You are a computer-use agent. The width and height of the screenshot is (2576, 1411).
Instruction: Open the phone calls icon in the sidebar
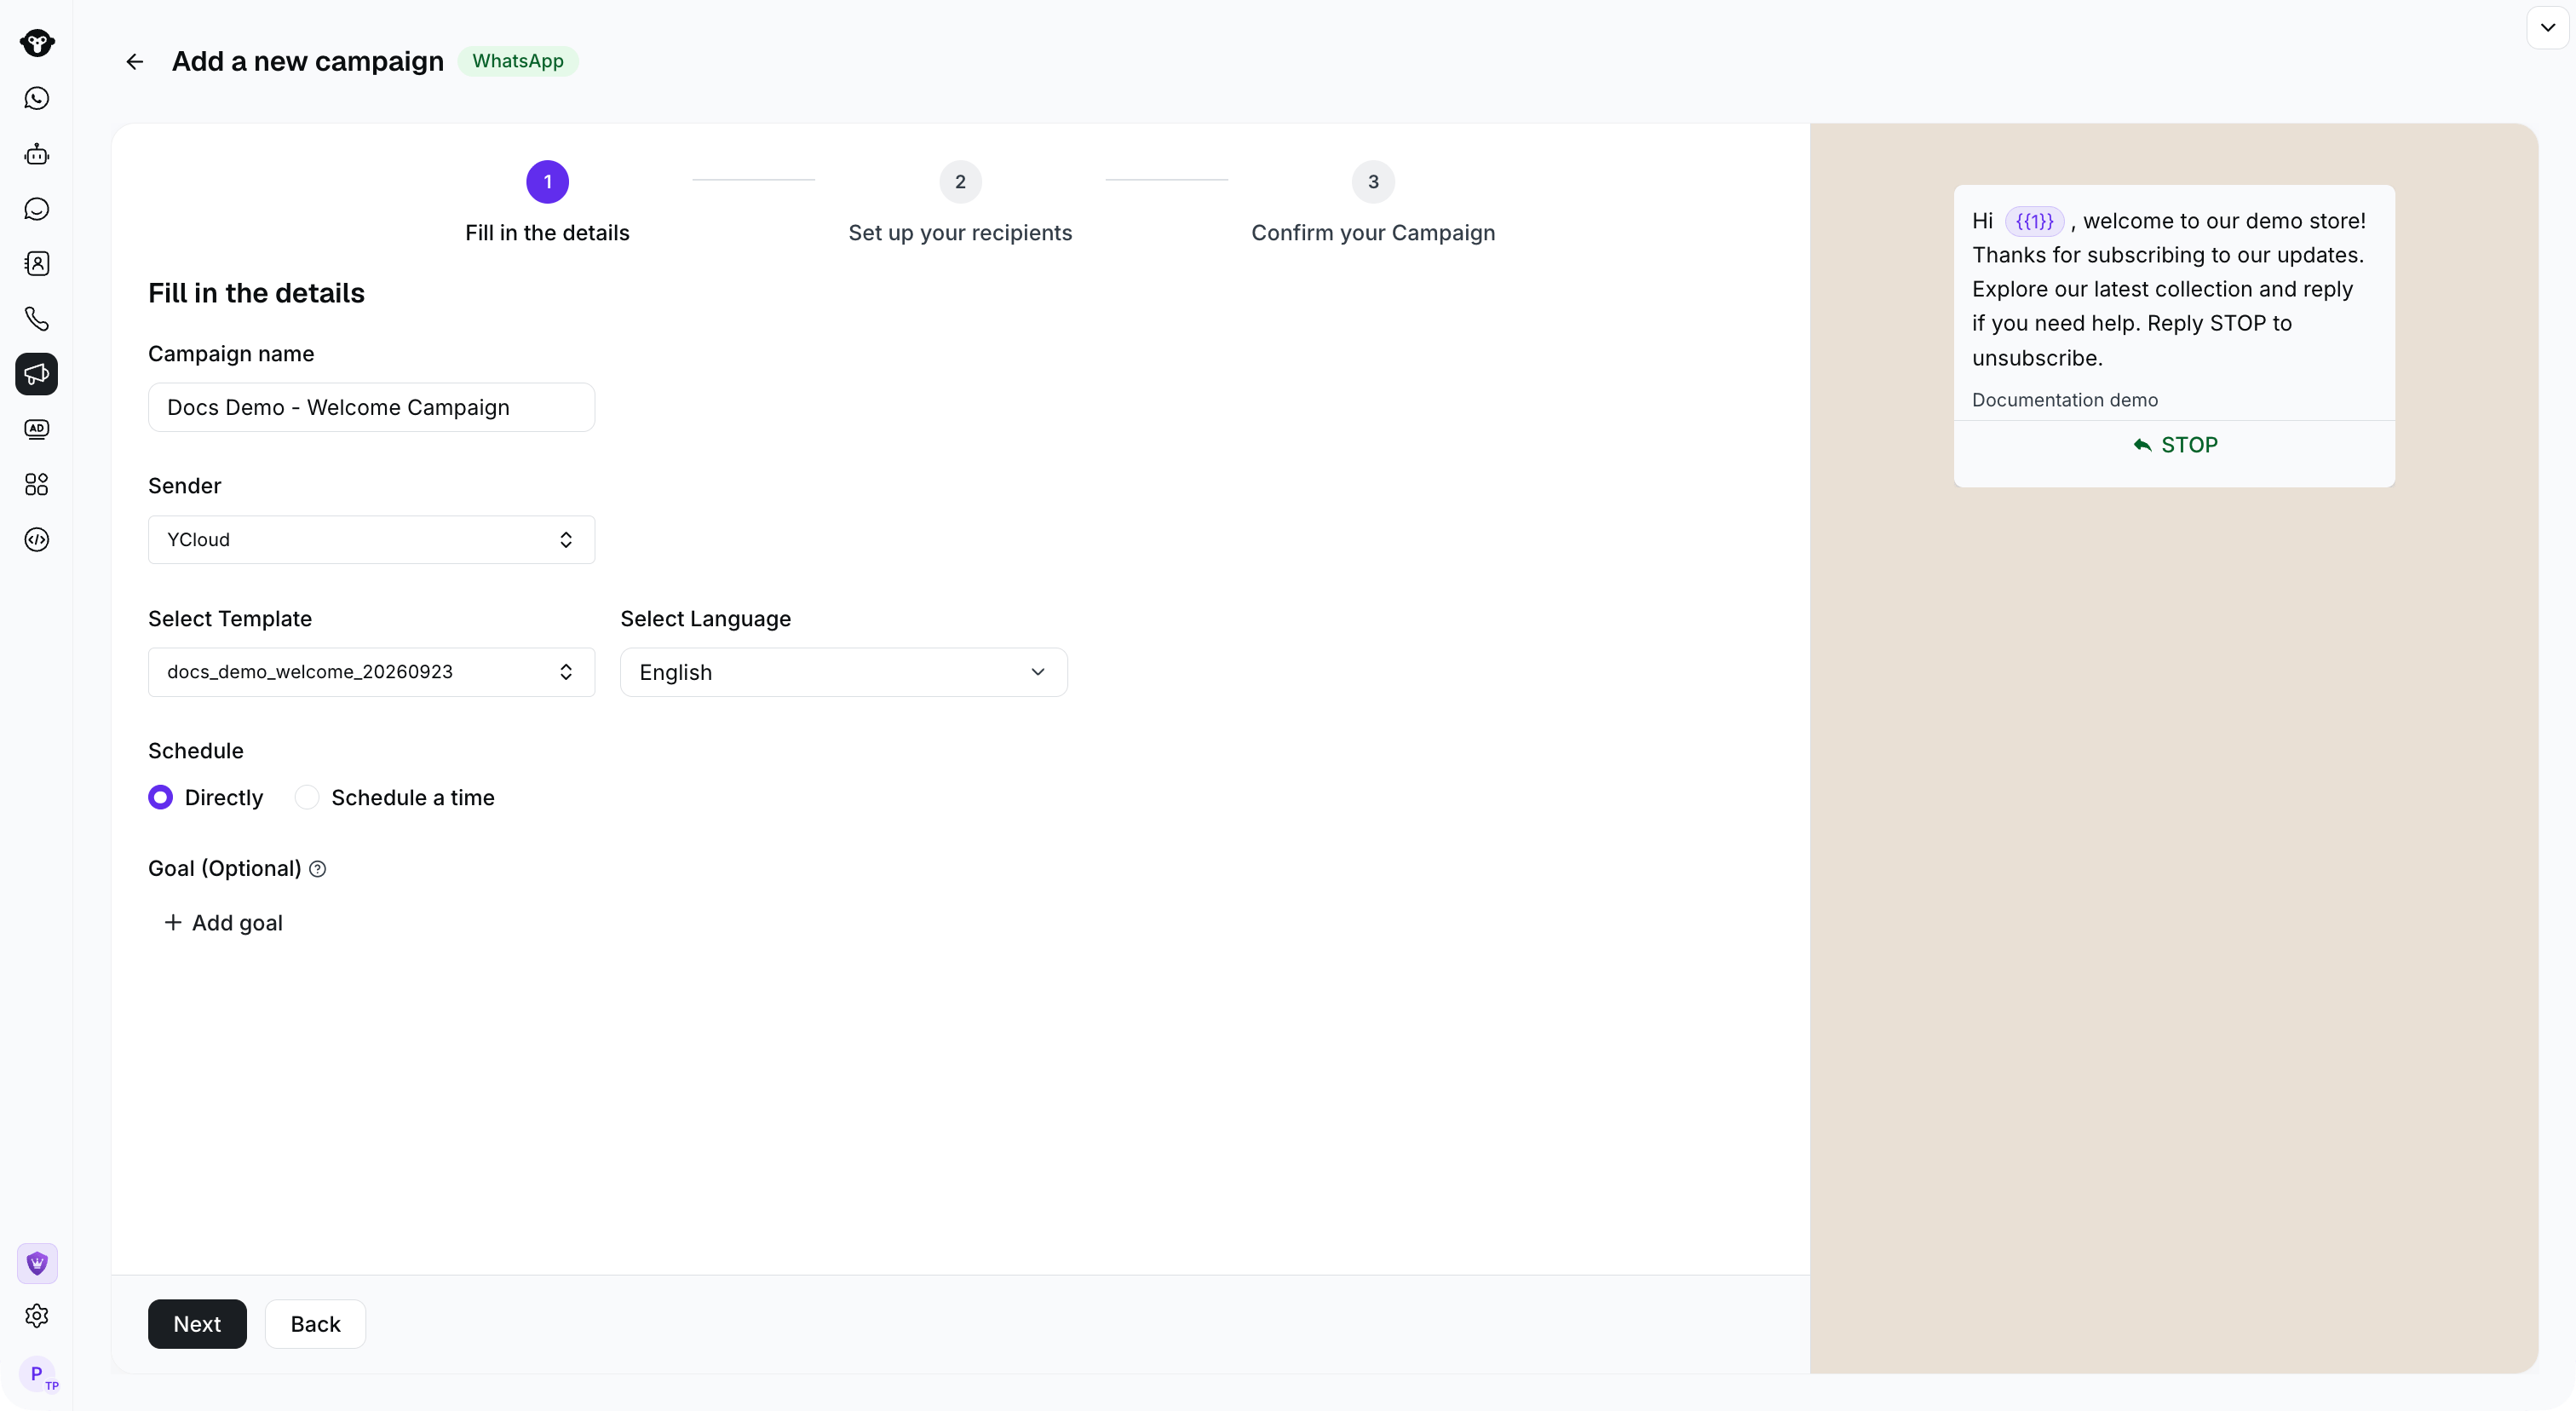click(37, 319)
